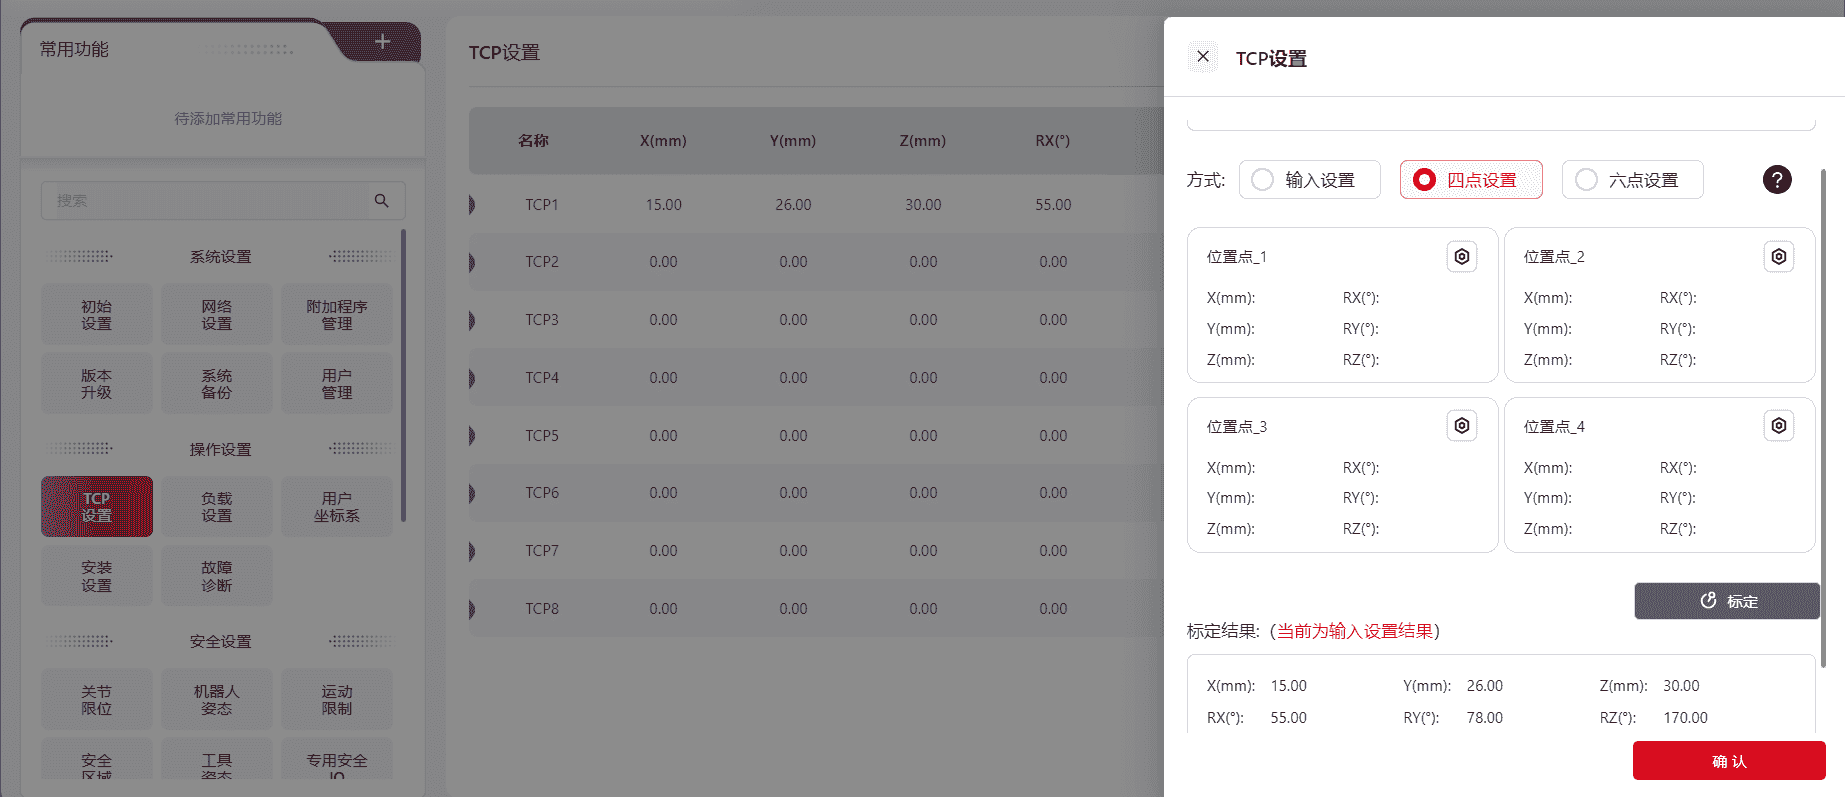
Task: Expand the TCP1 row arrow
Action: tap(472, 205)
